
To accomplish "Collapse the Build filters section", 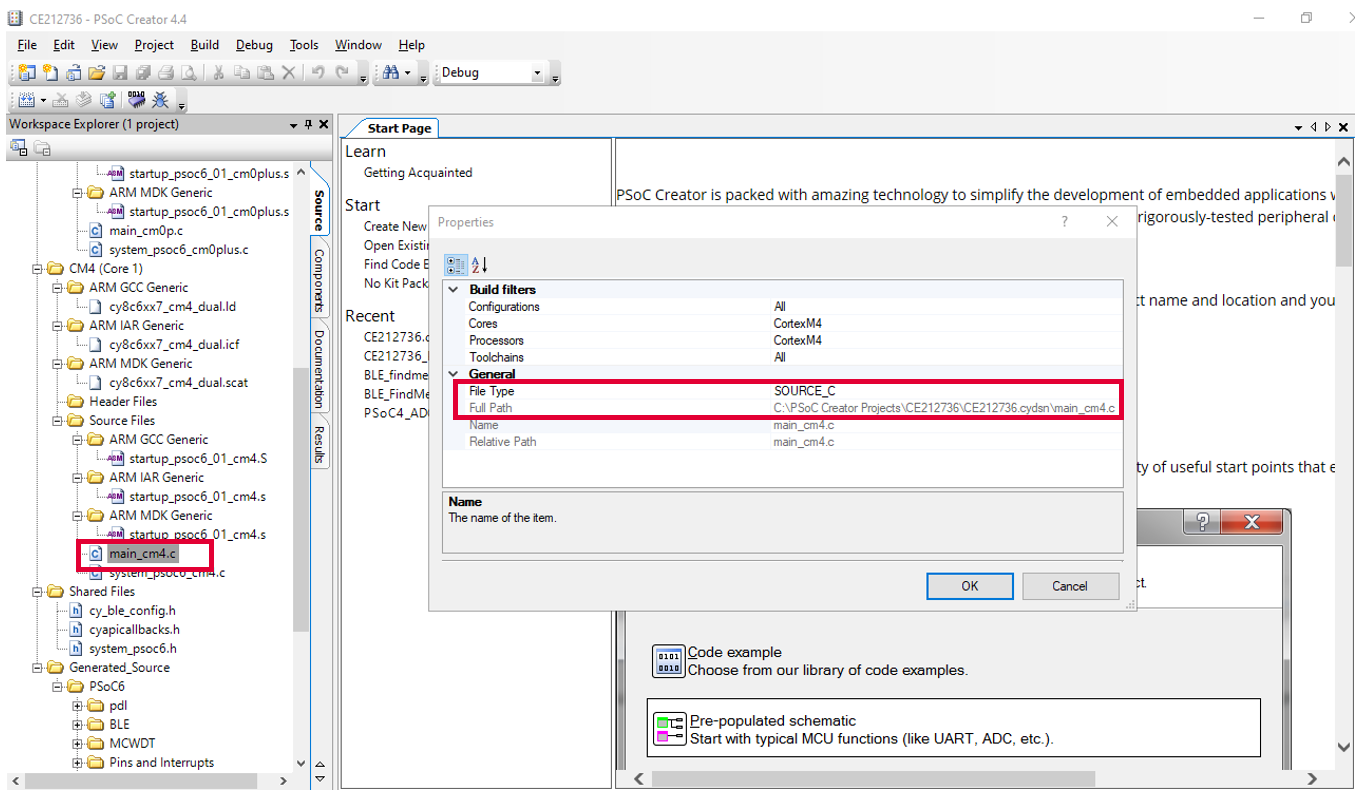I will point(453,290).
